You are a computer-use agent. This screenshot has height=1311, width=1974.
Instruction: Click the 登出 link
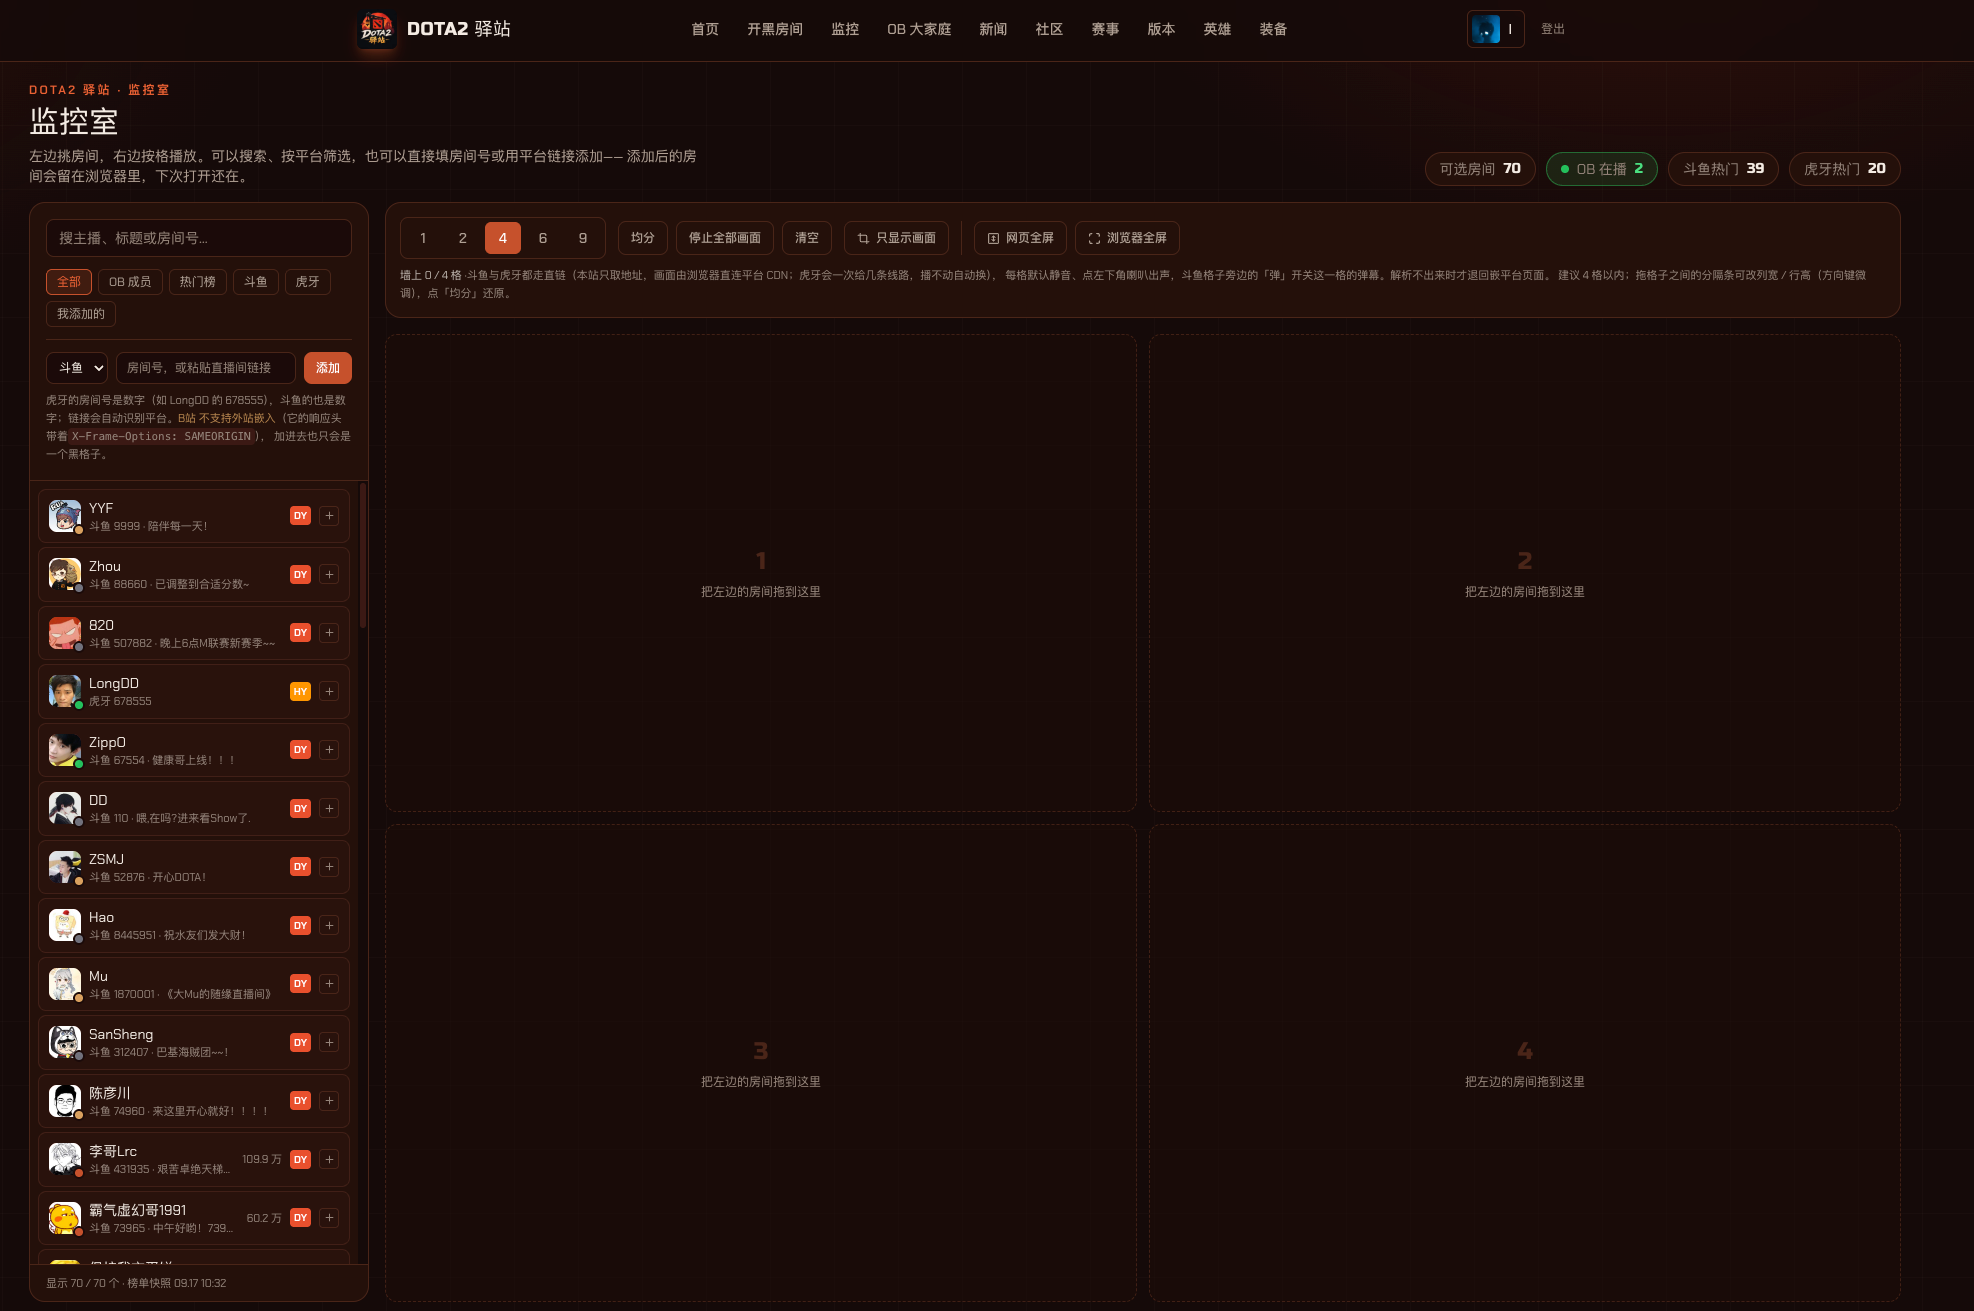(x=1553, y=29)
